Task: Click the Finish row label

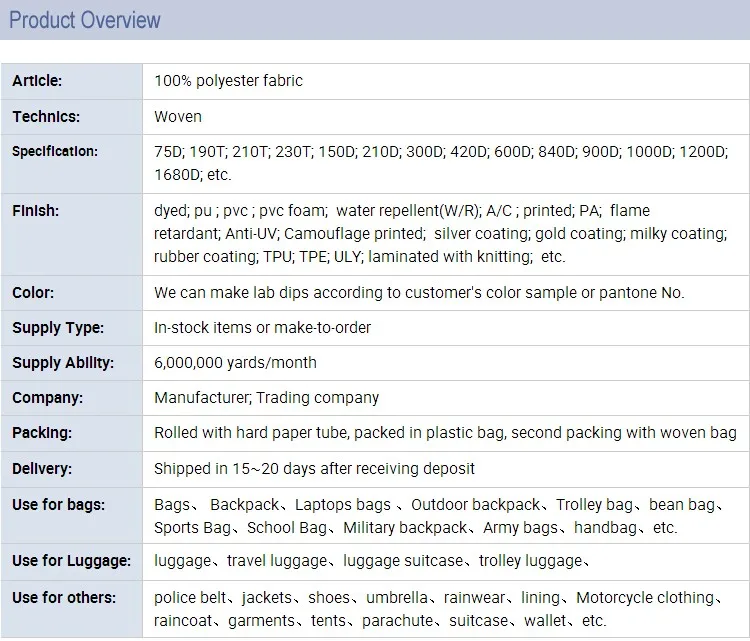Action: (x=36, y=211)
